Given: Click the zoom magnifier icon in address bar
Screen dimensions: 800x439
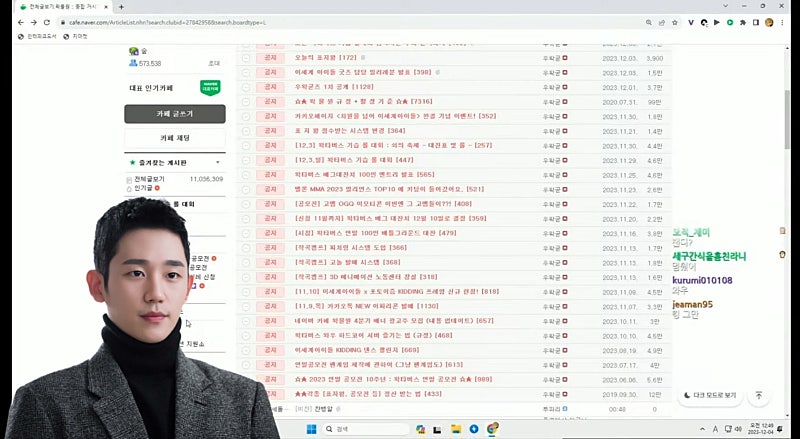Looking at the screenshot, I should (649, 22).
